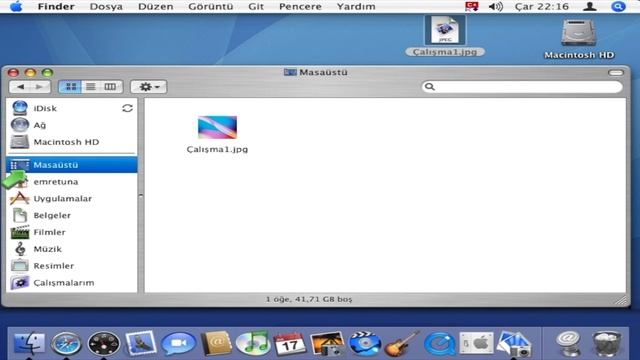Click status text 1 öğe, 41,71 GB boş

point(309,299)
